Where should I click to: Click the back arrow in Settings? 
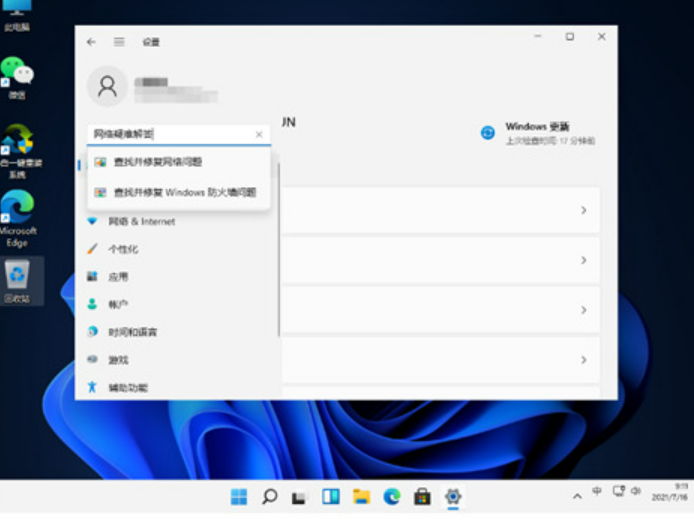91,42
